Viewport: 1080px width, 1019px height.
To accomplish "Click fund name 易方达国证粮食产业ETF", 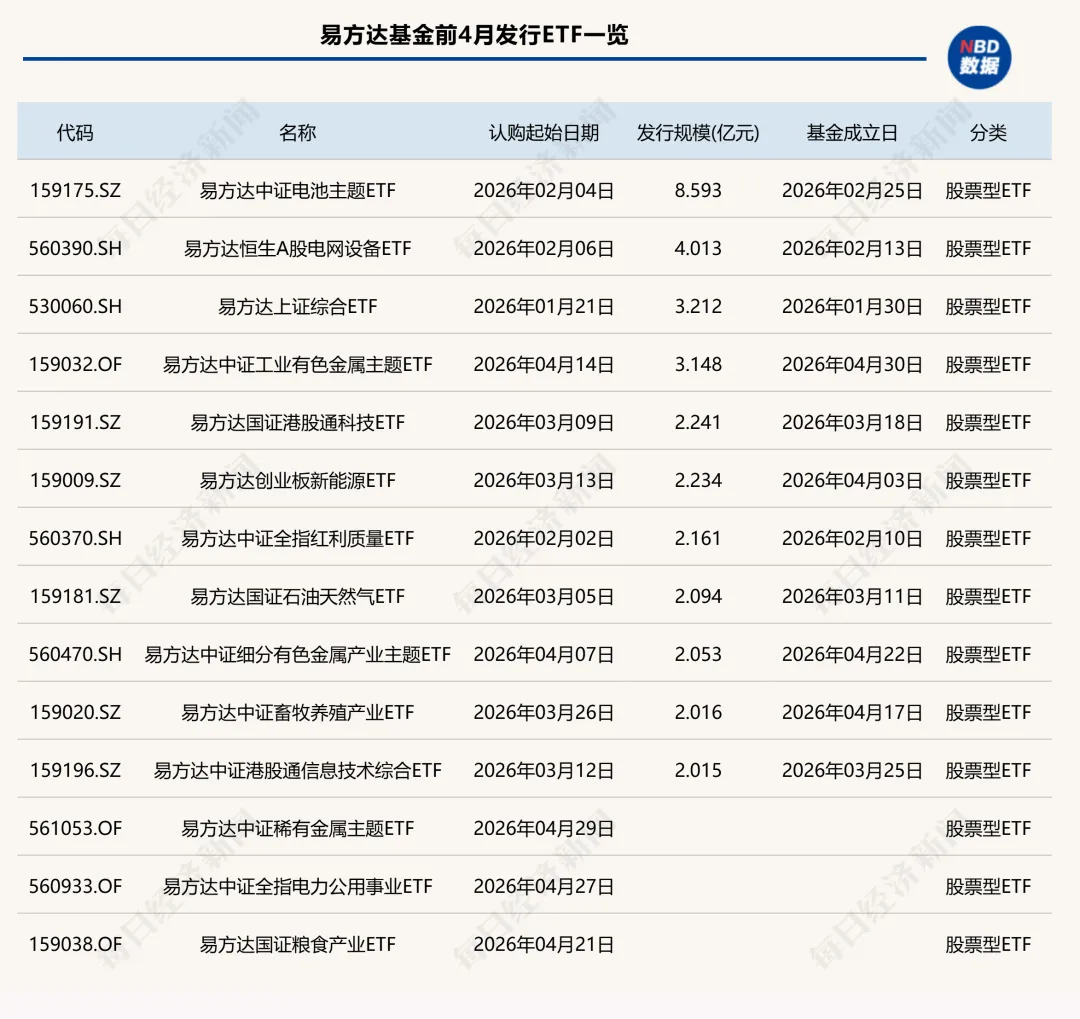I will click(298, 943).
